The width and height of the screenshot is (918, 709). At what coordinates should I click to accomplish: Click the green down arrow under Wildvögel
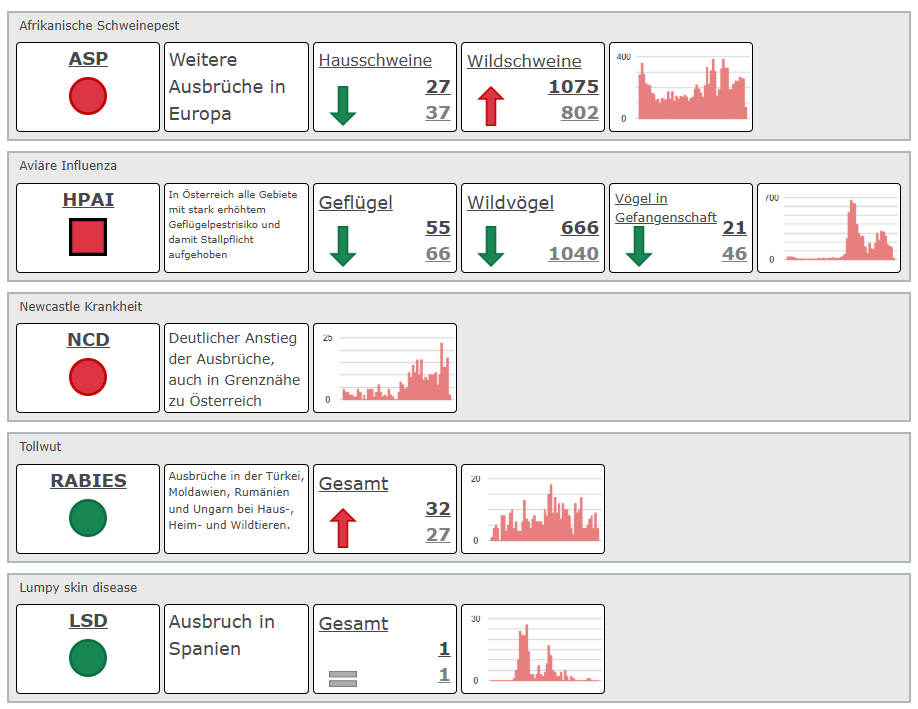pos(490,246)
